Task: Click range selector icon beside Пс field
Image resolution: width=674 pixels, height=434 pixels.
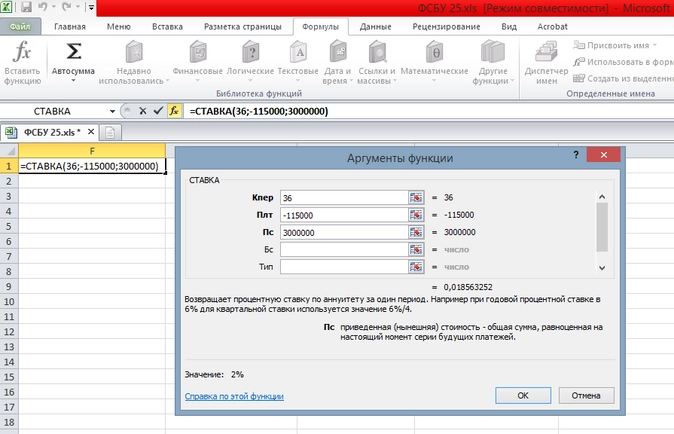Action: coord(416,232)
